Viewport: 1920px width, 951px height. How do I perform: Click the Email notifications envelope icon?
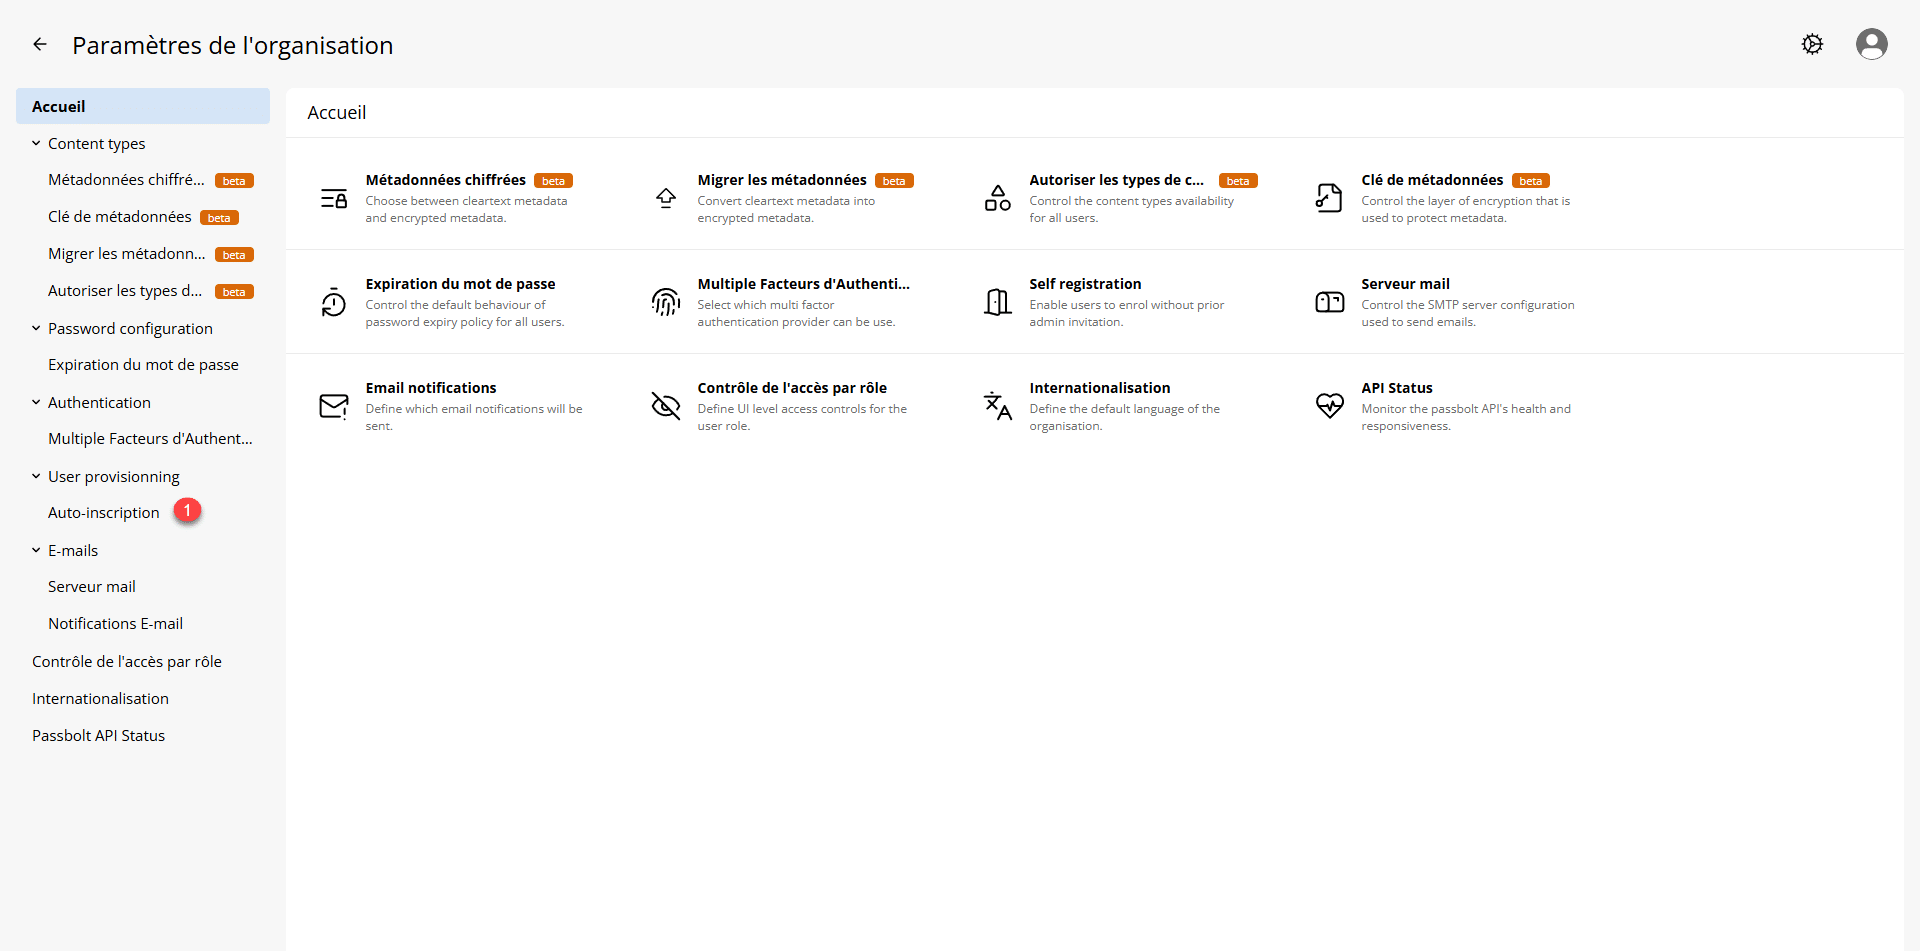(x=333, y=405)
